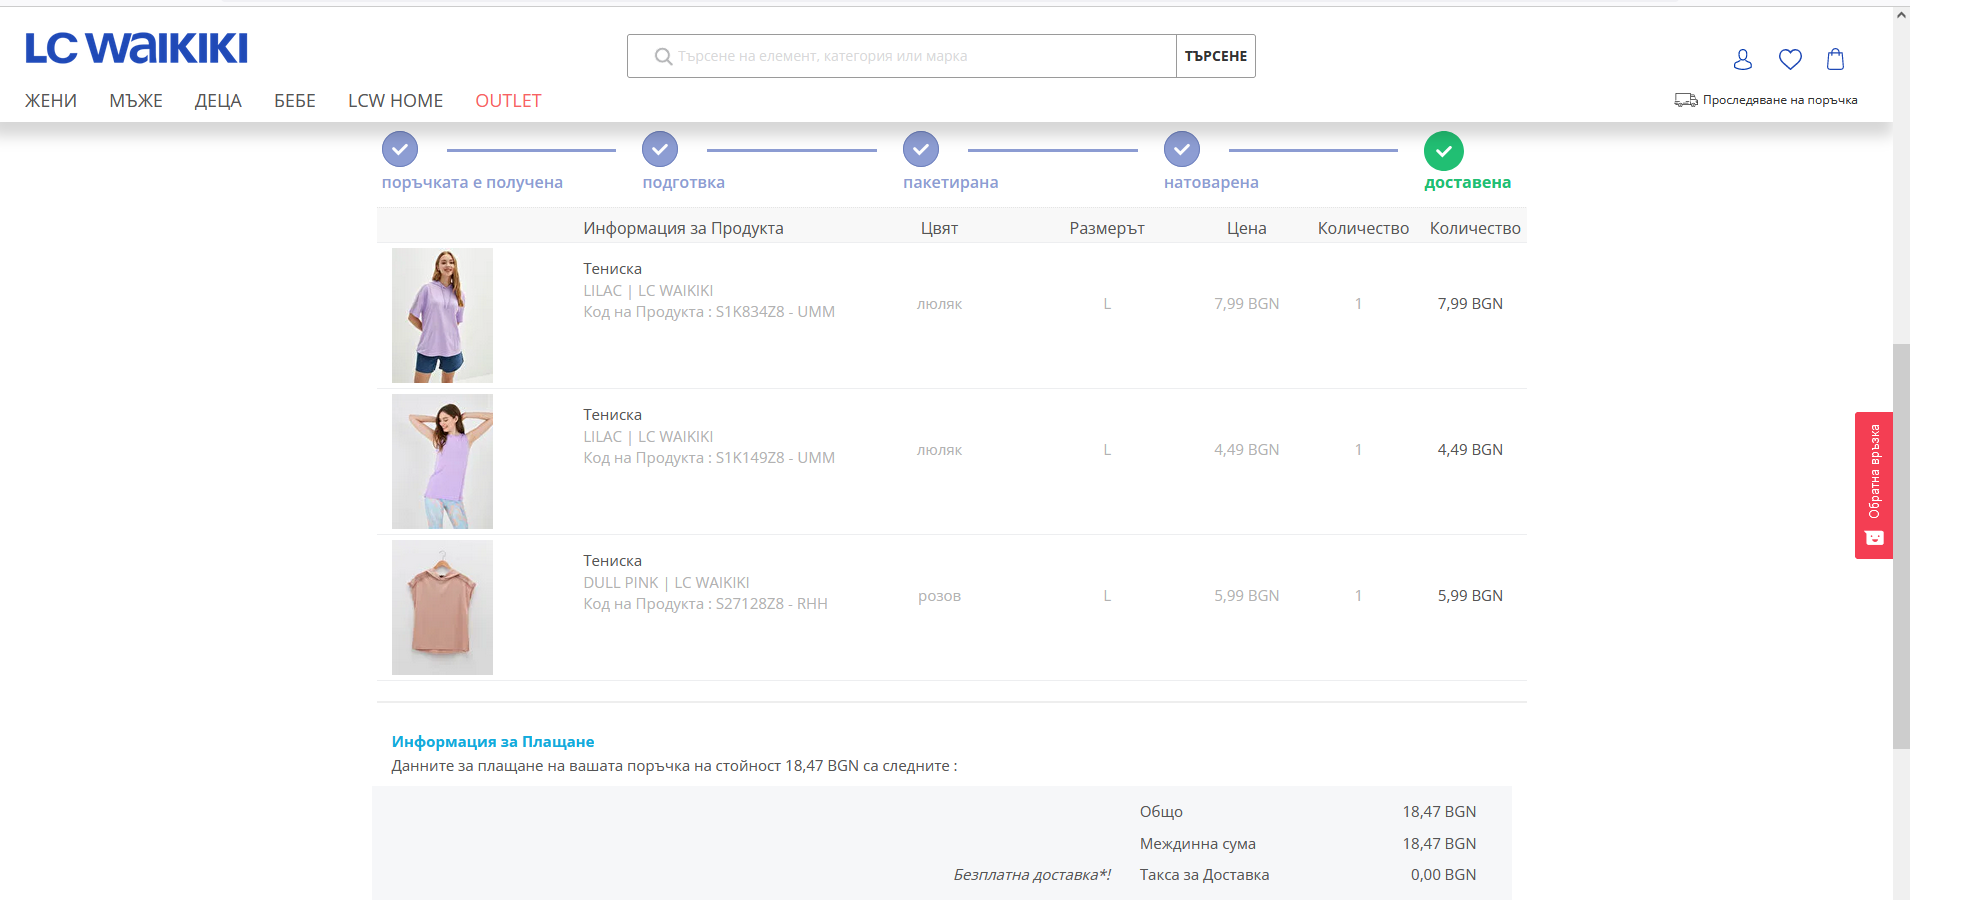Screen dimensions: 1970x900
Task: Click the LC Waikiki logo
Action: [136, 48]
